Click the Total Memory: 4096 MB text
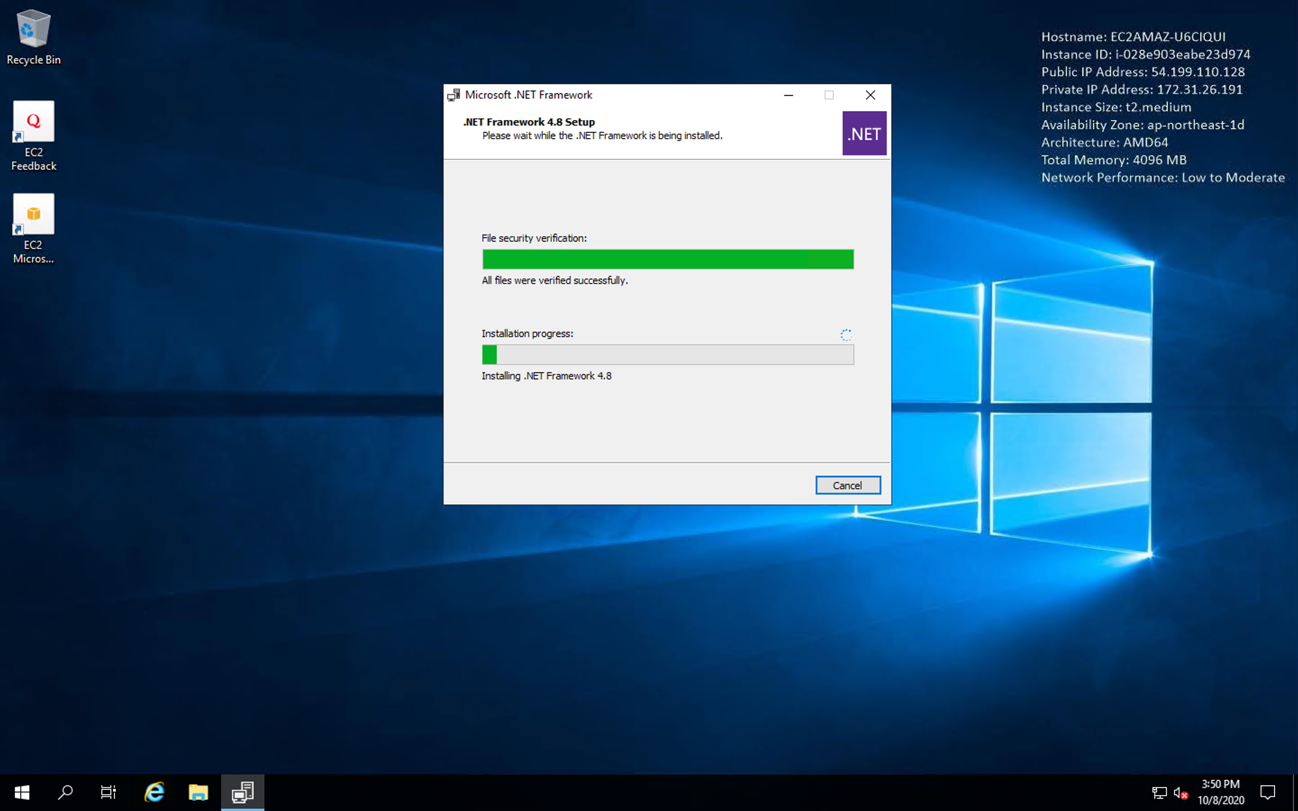The height and width of the screenshot is (811, 1298). [1114, 160]
